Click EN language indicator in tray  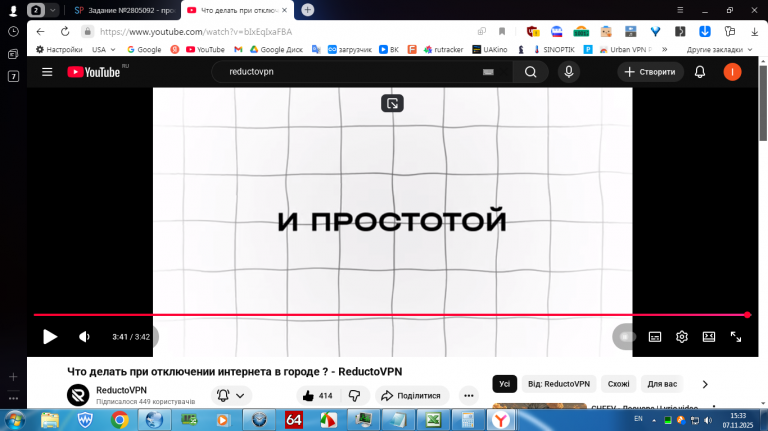coord(638,419)
